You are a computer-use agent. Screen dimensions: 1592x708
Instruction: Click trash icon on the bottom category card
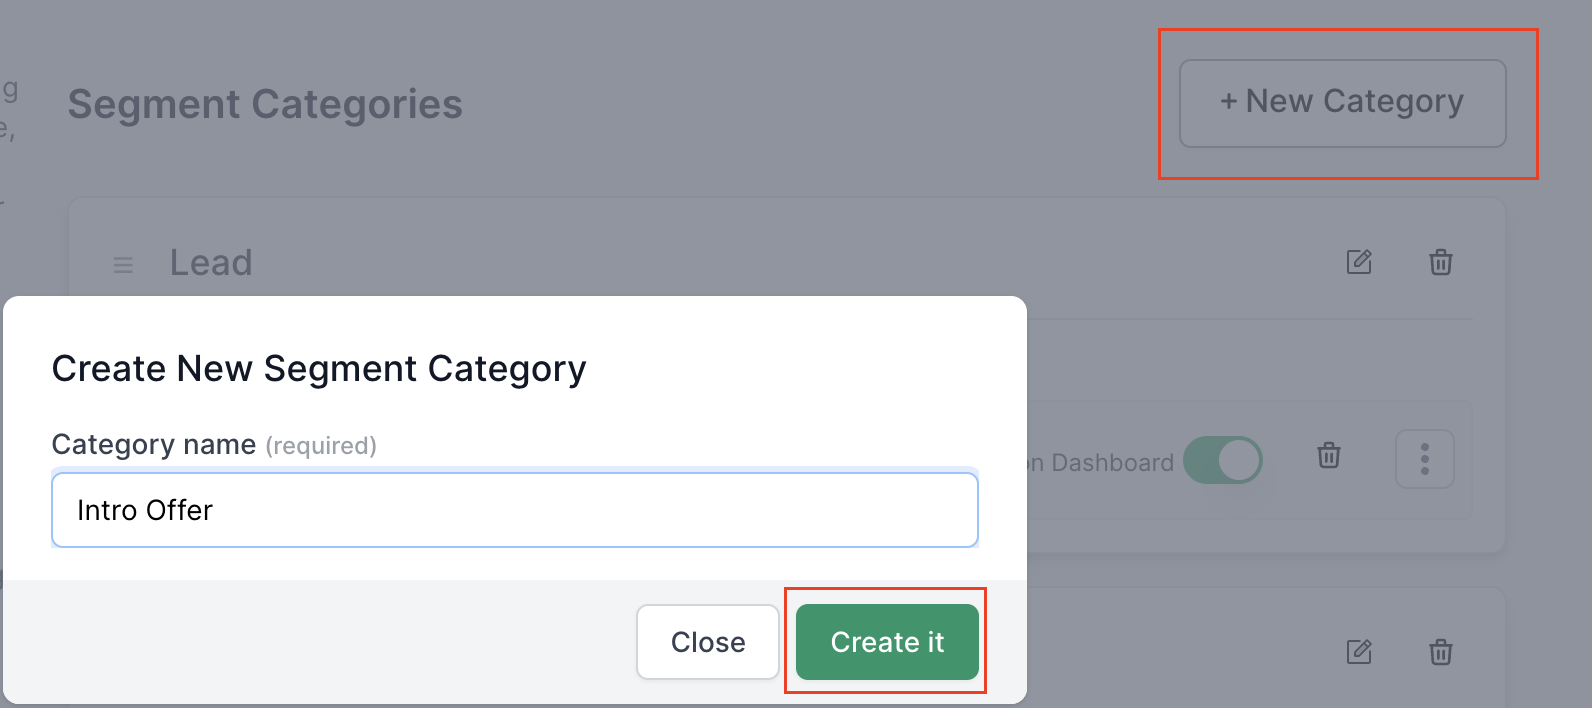click(x=1440, y=652)
